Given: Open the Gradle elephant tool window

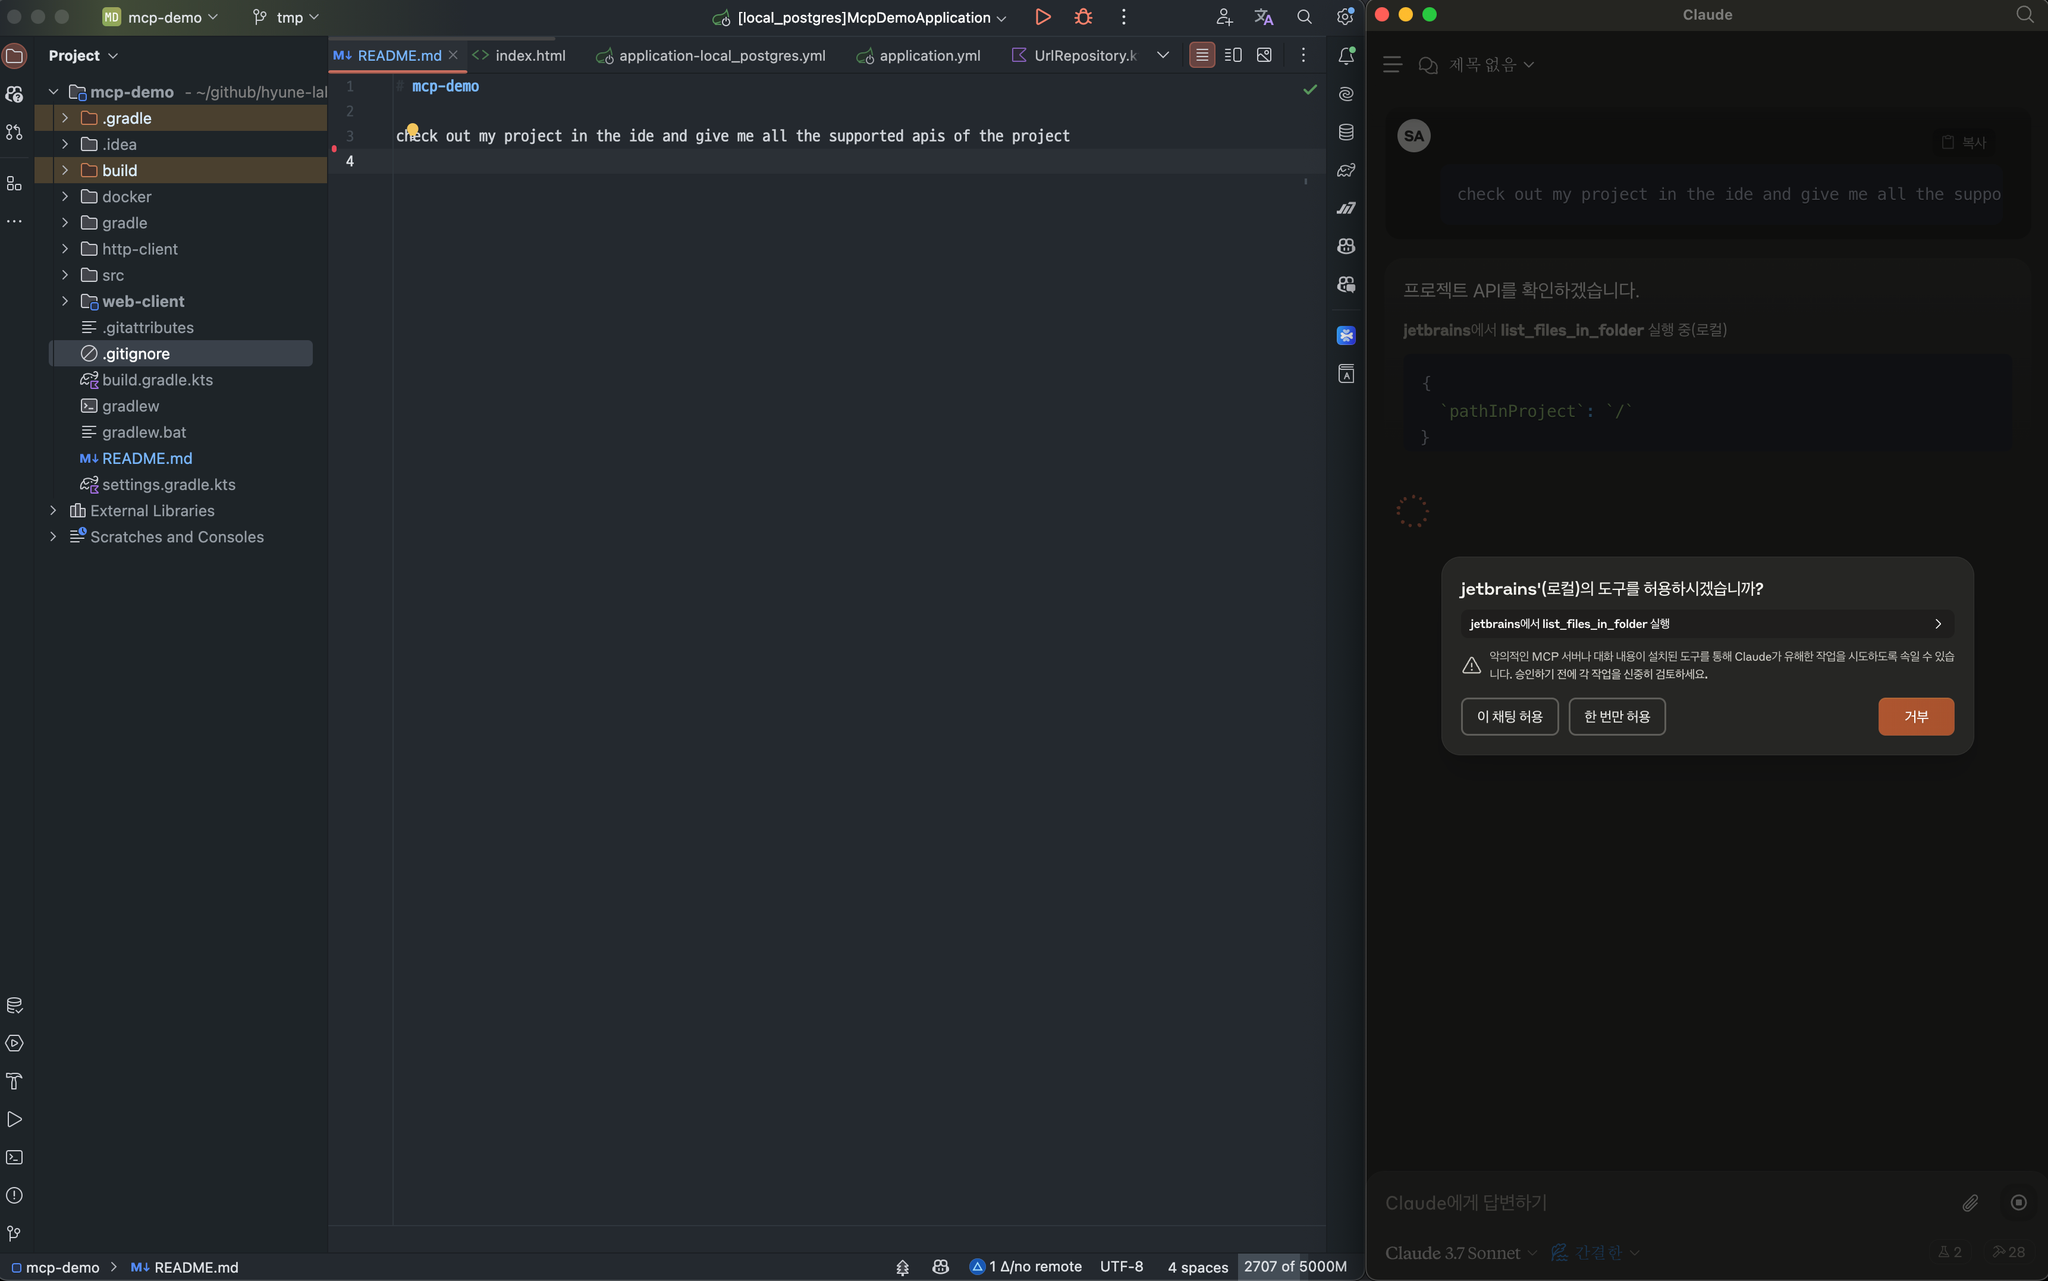Looking at the screenshot, I should point(1346,170).
